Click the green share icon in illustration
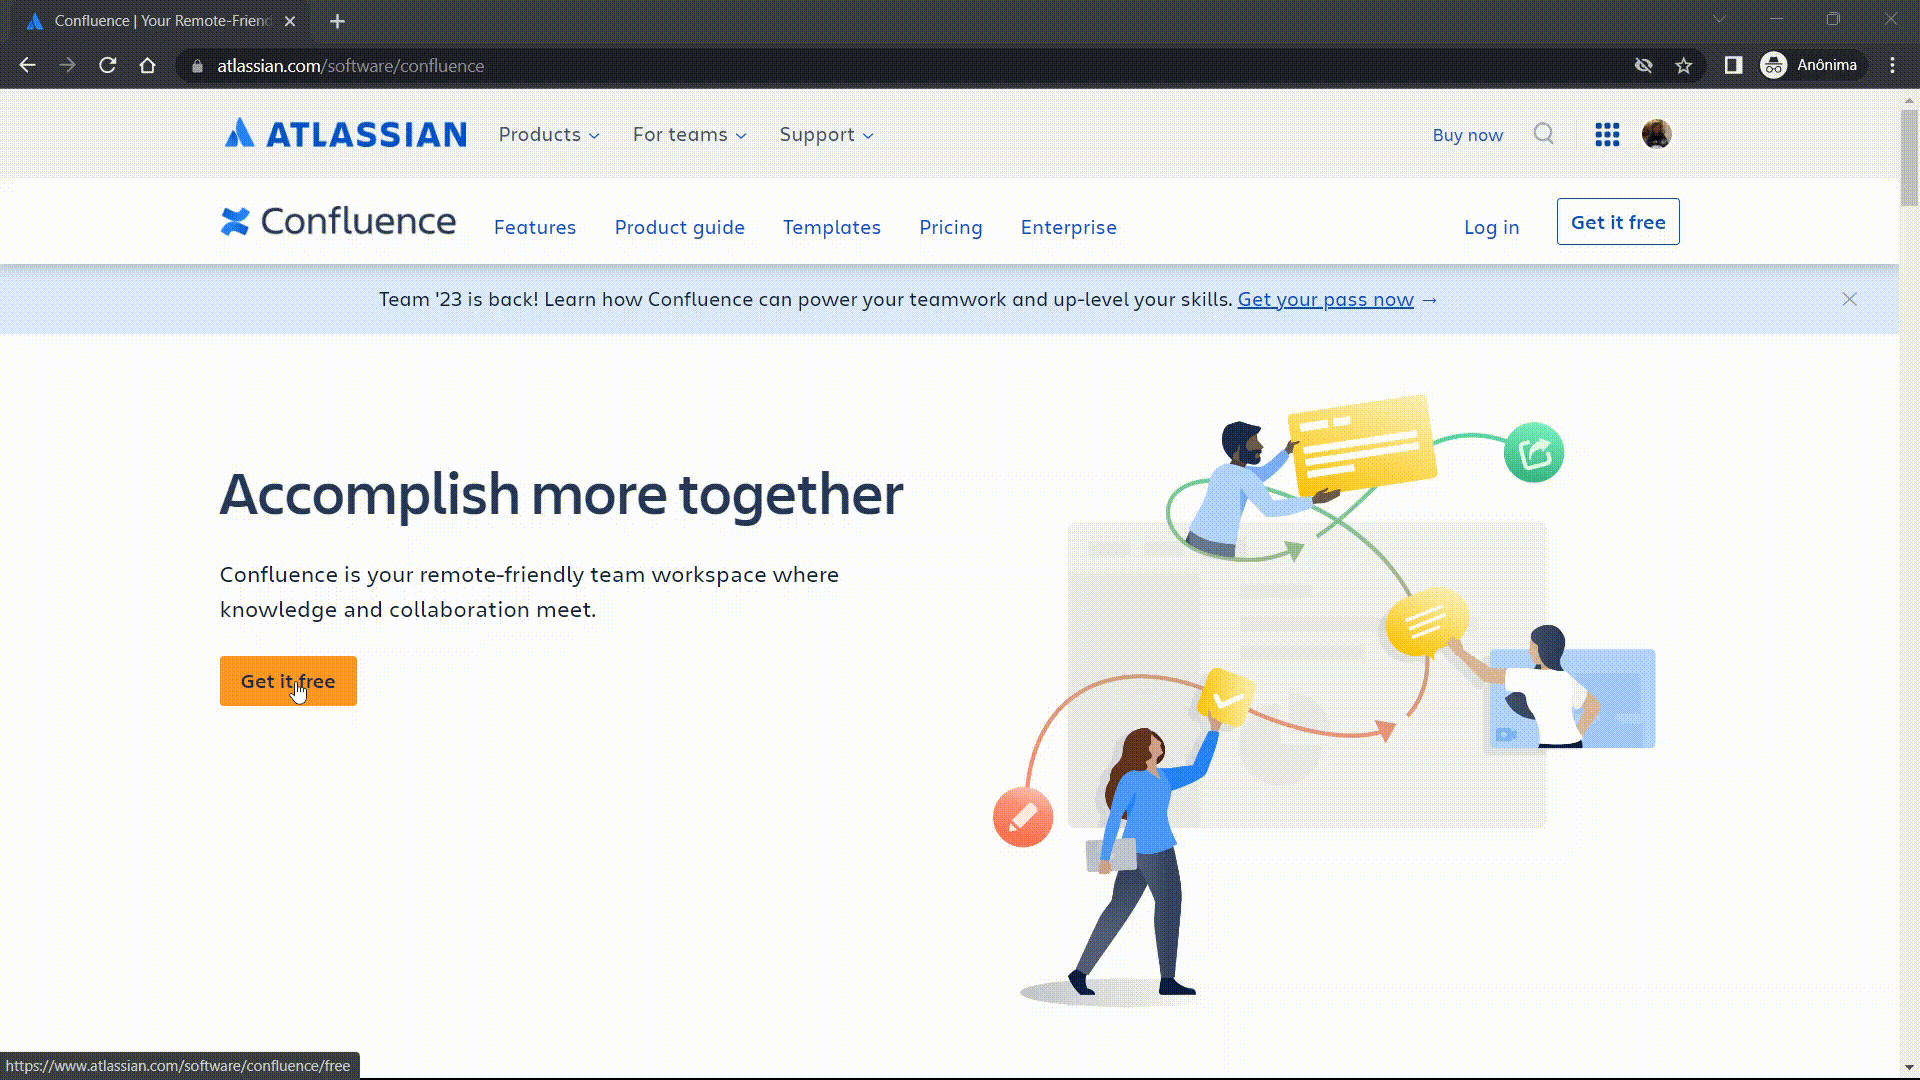Image resolution: width=1920 pixels, height=1080 pixels. [x=1534, y=452]
